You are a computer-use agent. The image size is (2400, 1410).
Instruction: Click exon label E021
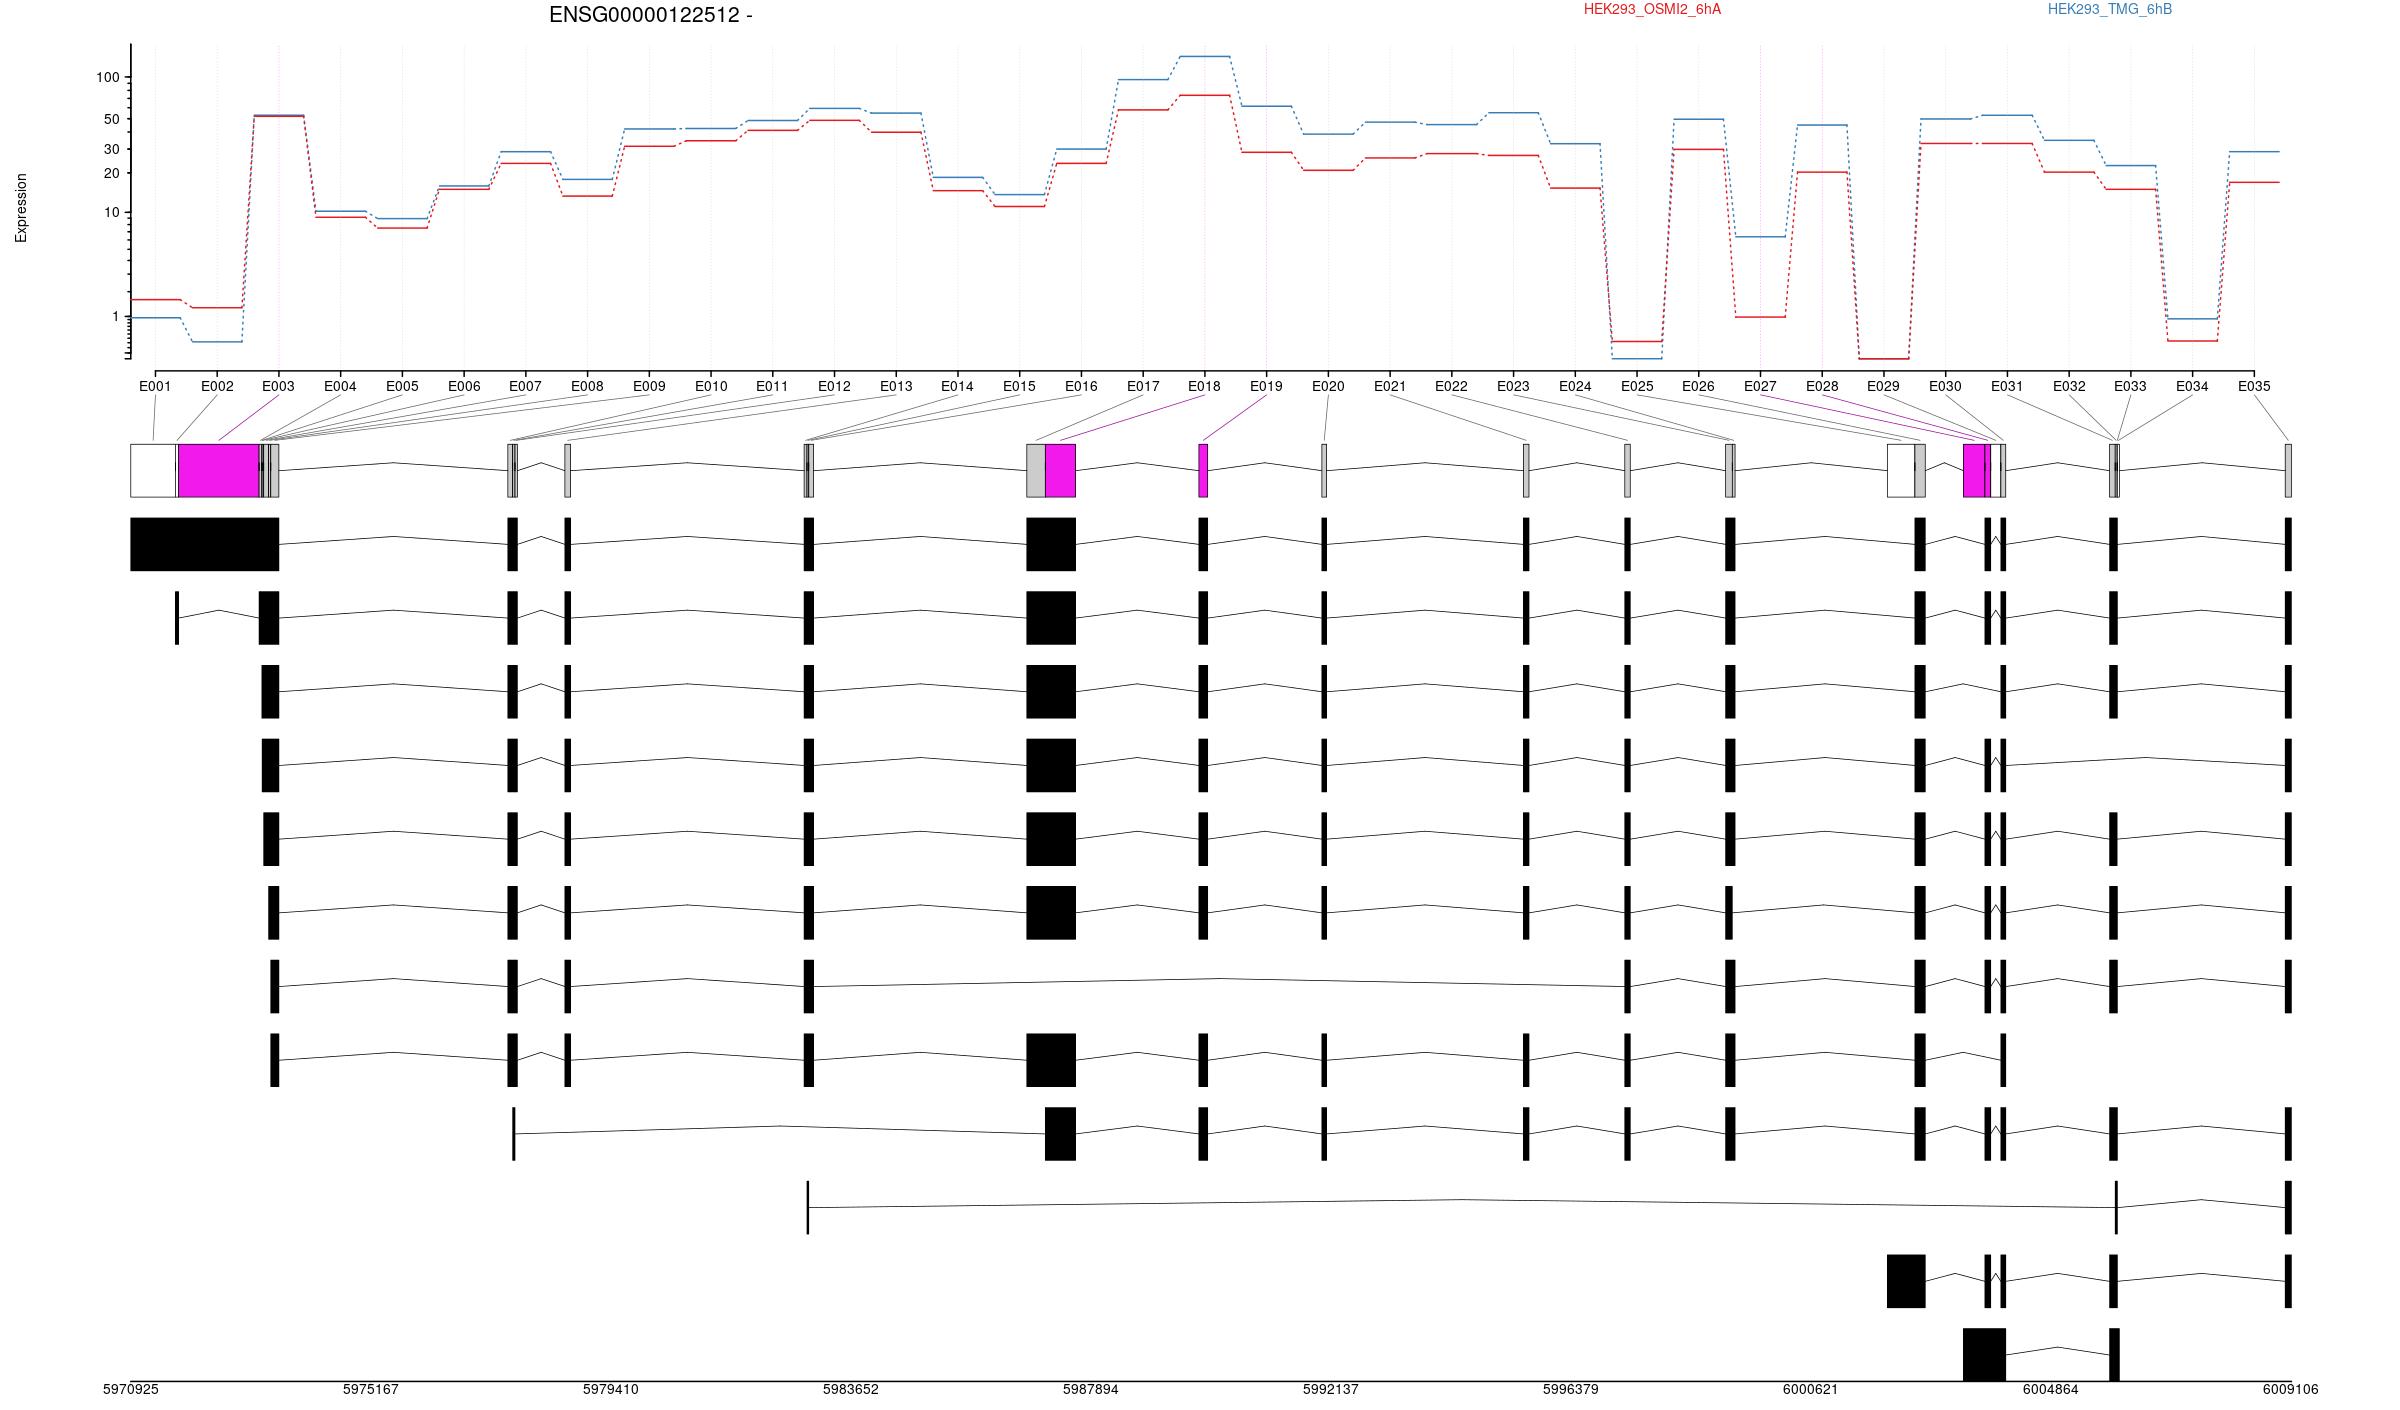pyautogui.click(x=1390, y=386)
